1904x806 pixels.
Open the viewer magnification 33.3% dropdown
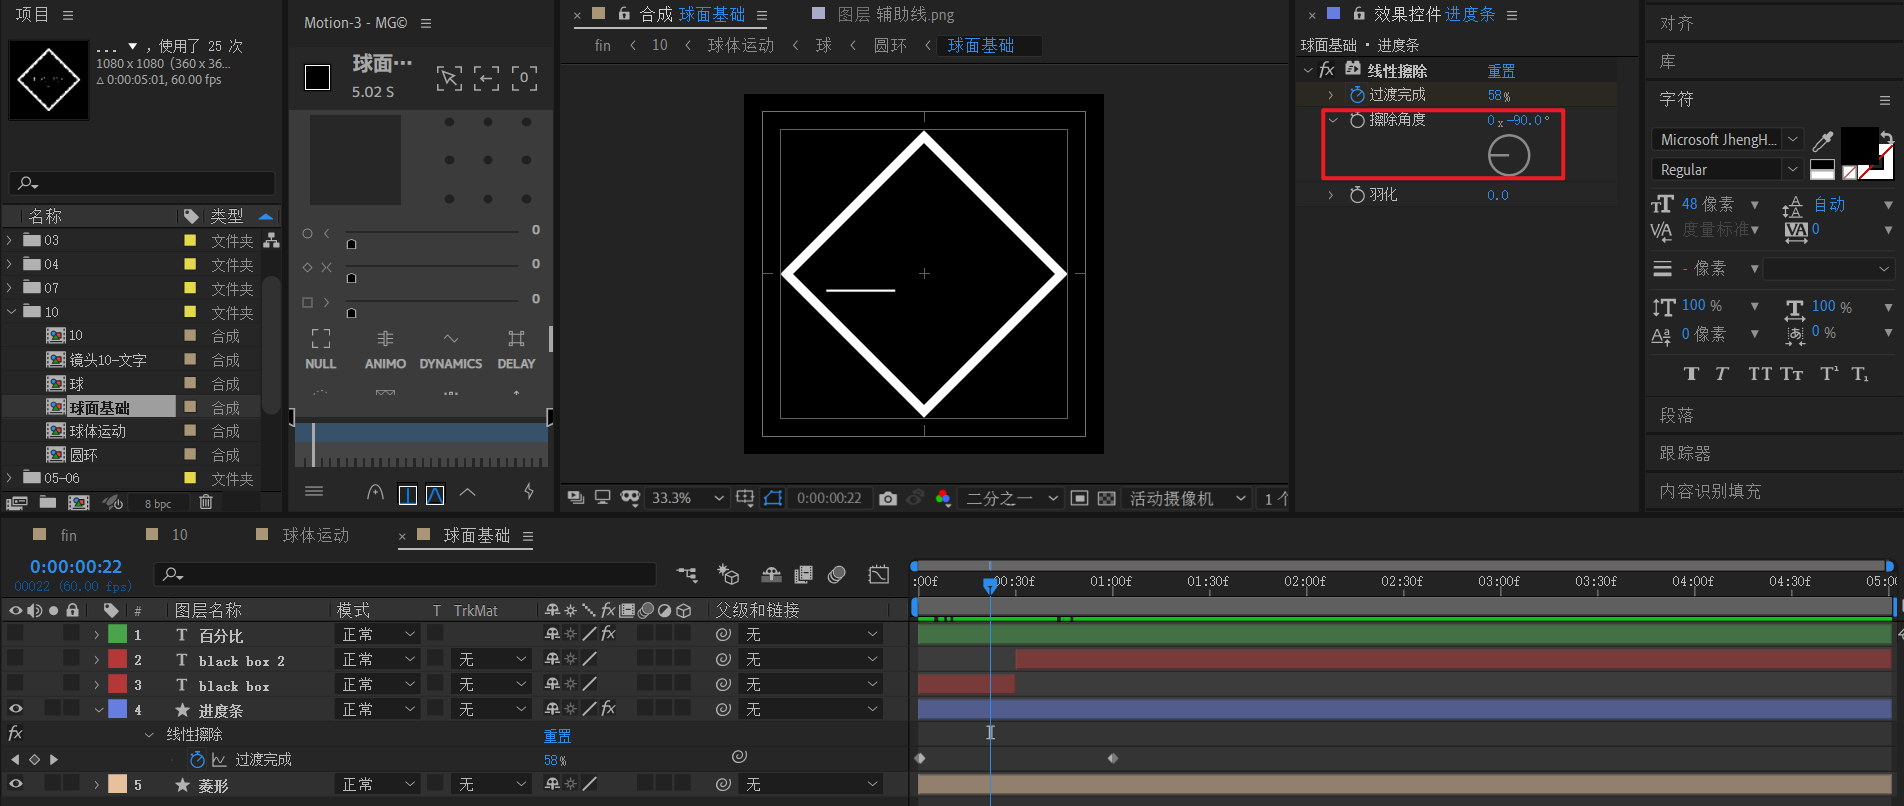(x=688, y=498)
